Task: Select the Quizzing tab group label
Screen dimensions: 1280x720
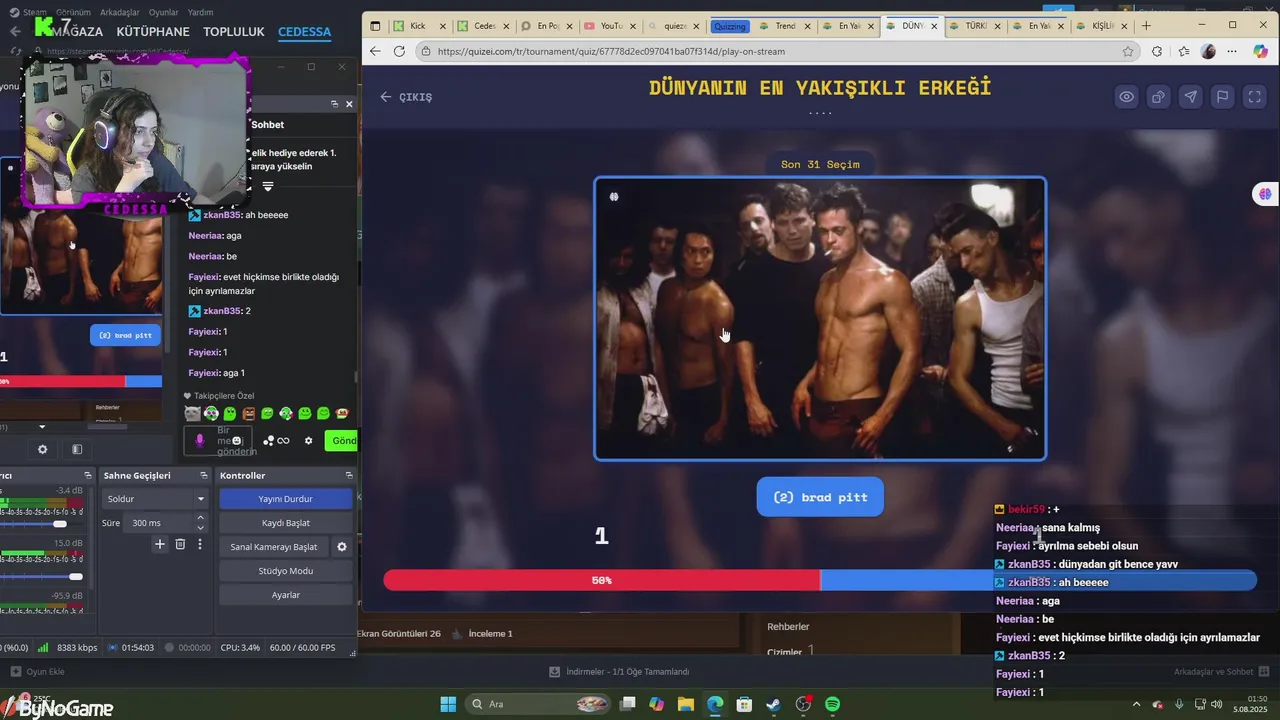Action: click(x=730, y=26)
